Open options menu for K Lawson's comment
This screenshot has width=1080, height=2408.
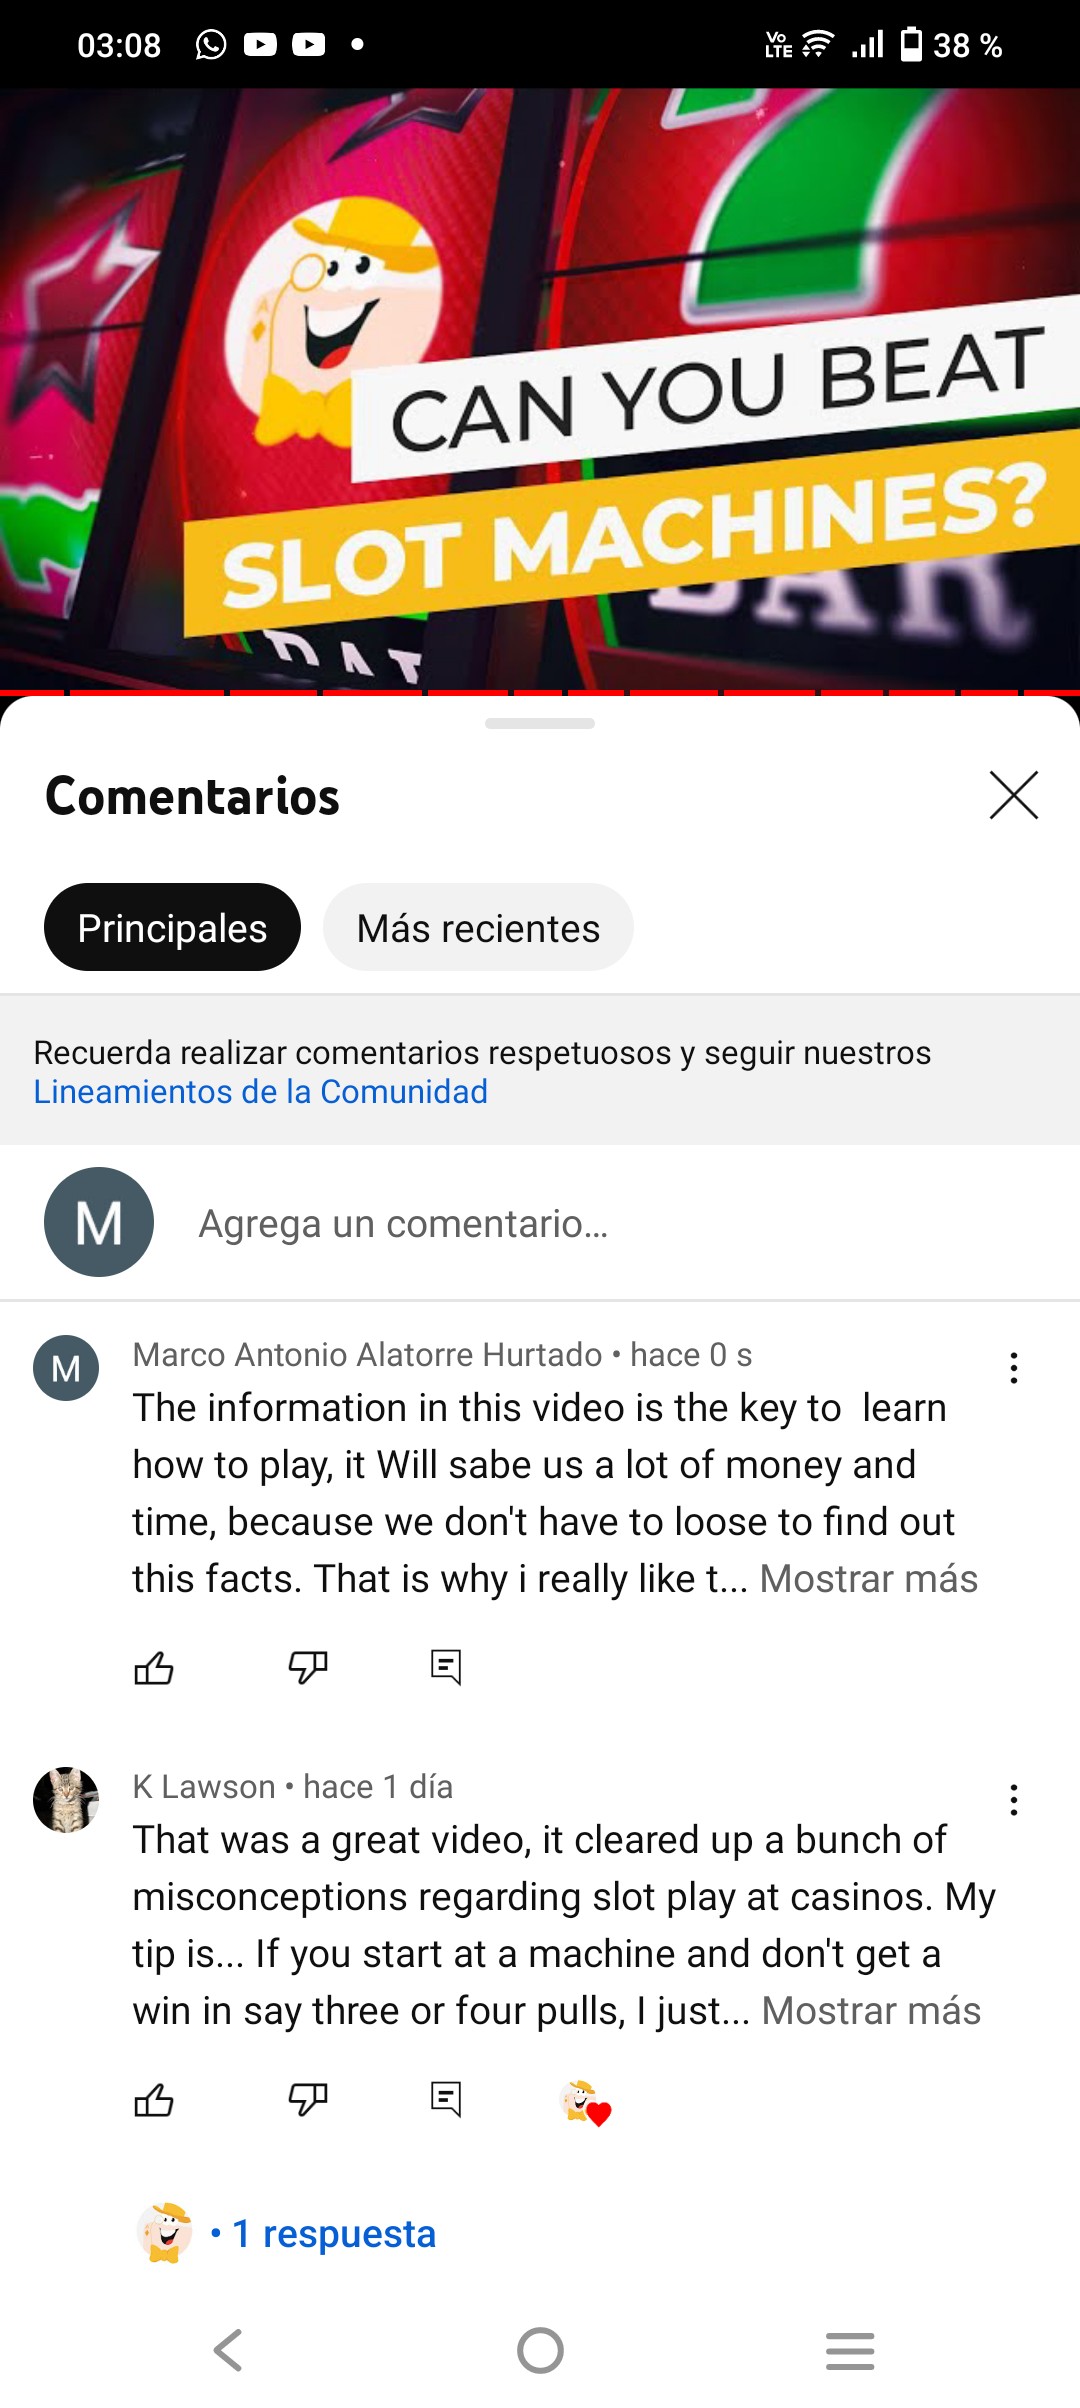(1014, 1799)
